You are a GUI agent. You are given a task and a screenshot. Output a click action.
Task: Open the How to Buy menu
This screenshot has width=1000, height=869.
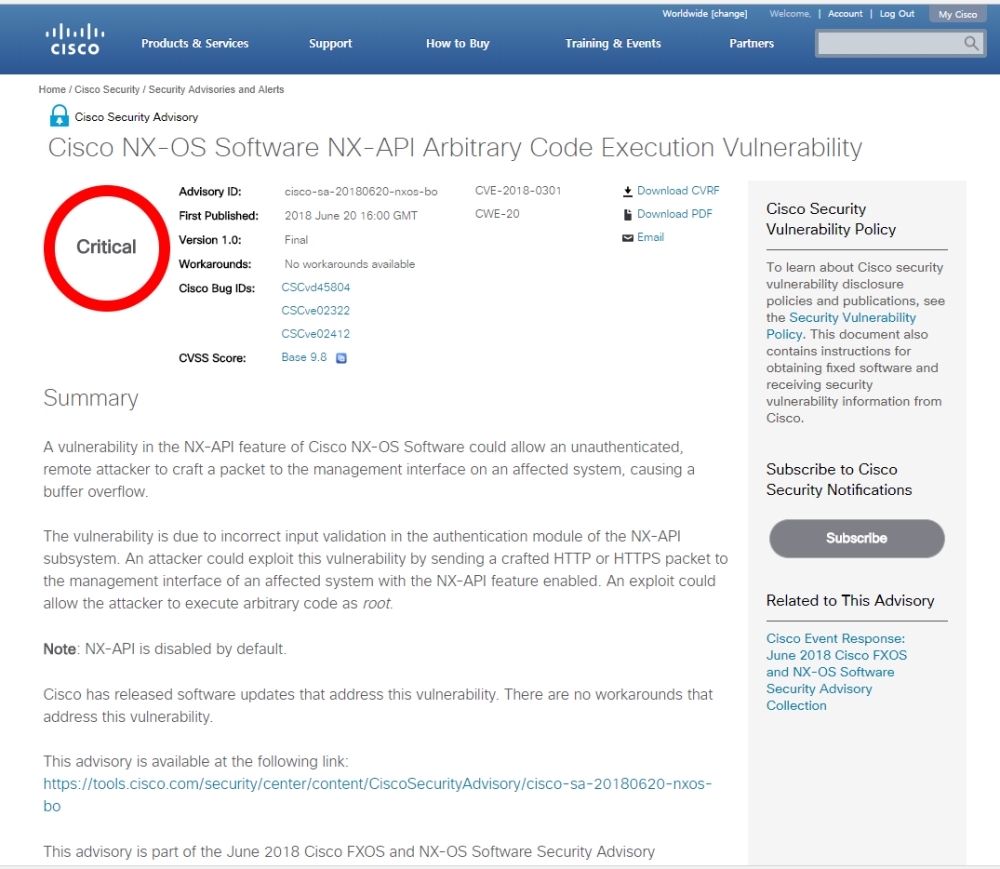(458, 43)
